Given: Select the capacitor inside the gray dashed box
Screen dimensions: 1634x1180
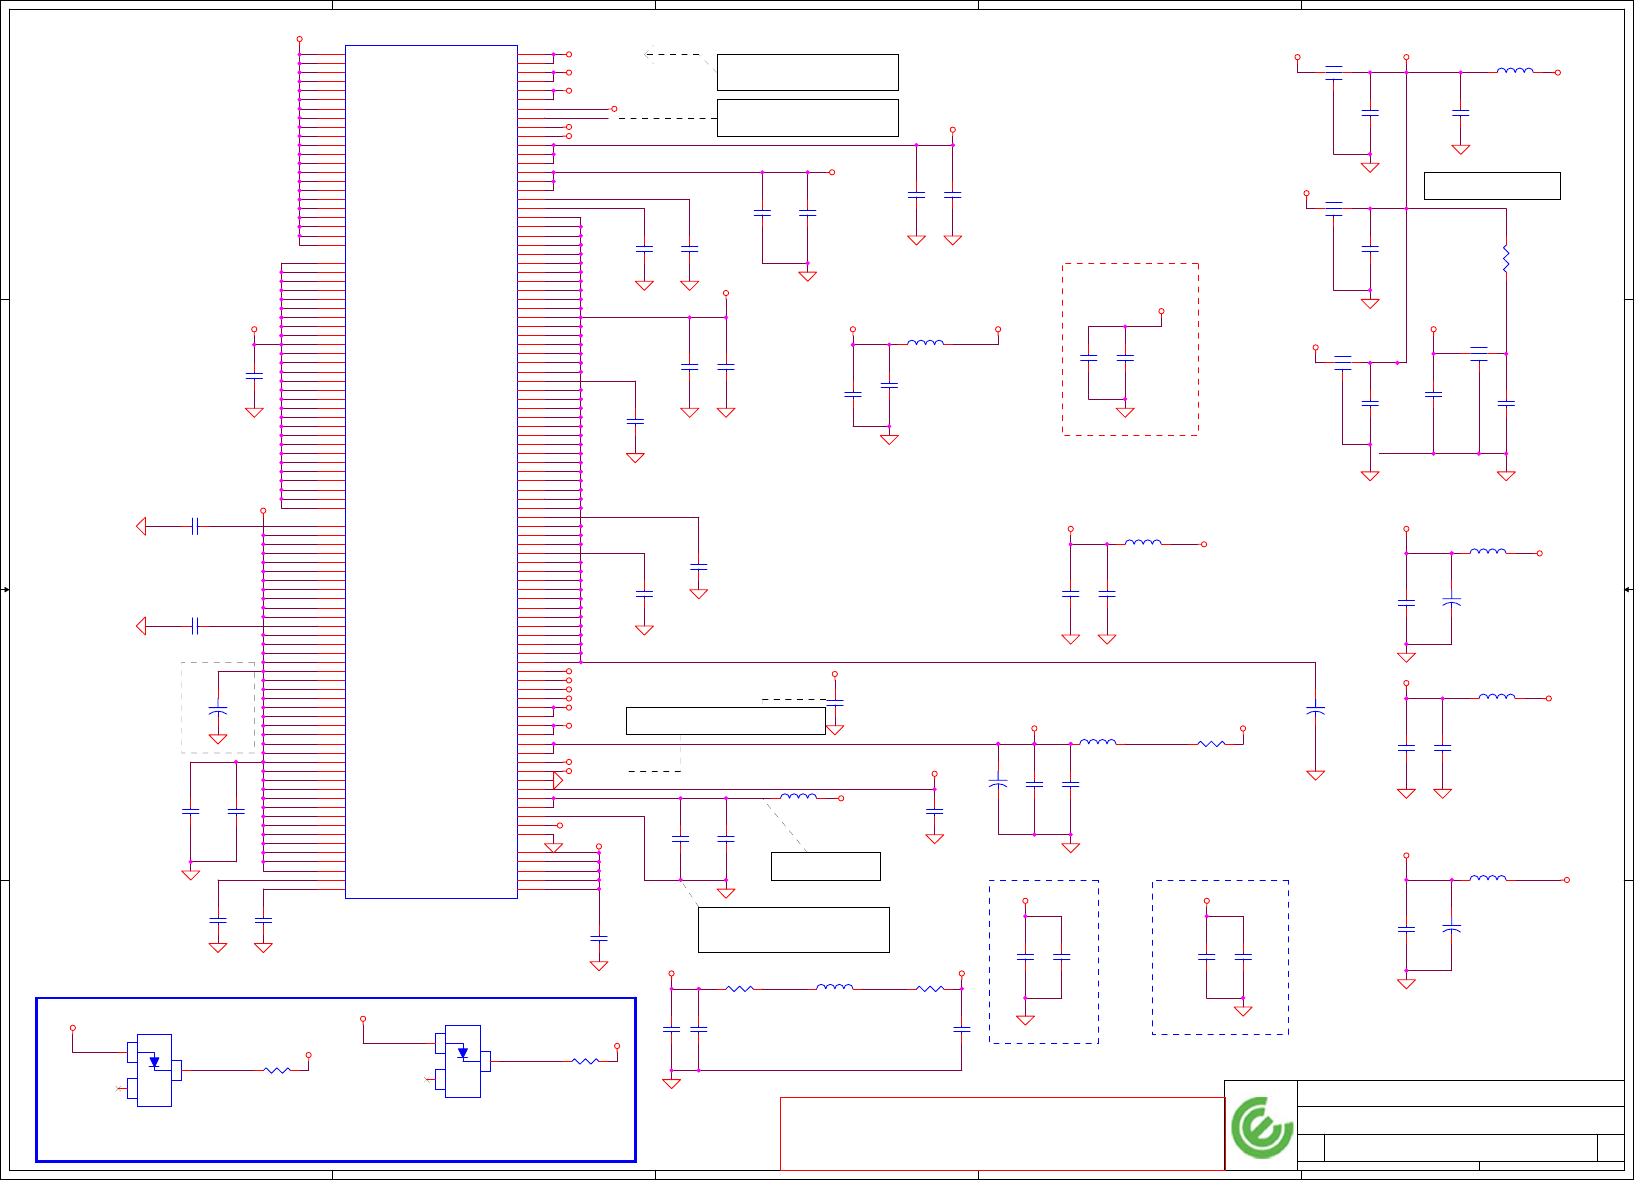Looking at the screenshot, I should pos(218,709).
